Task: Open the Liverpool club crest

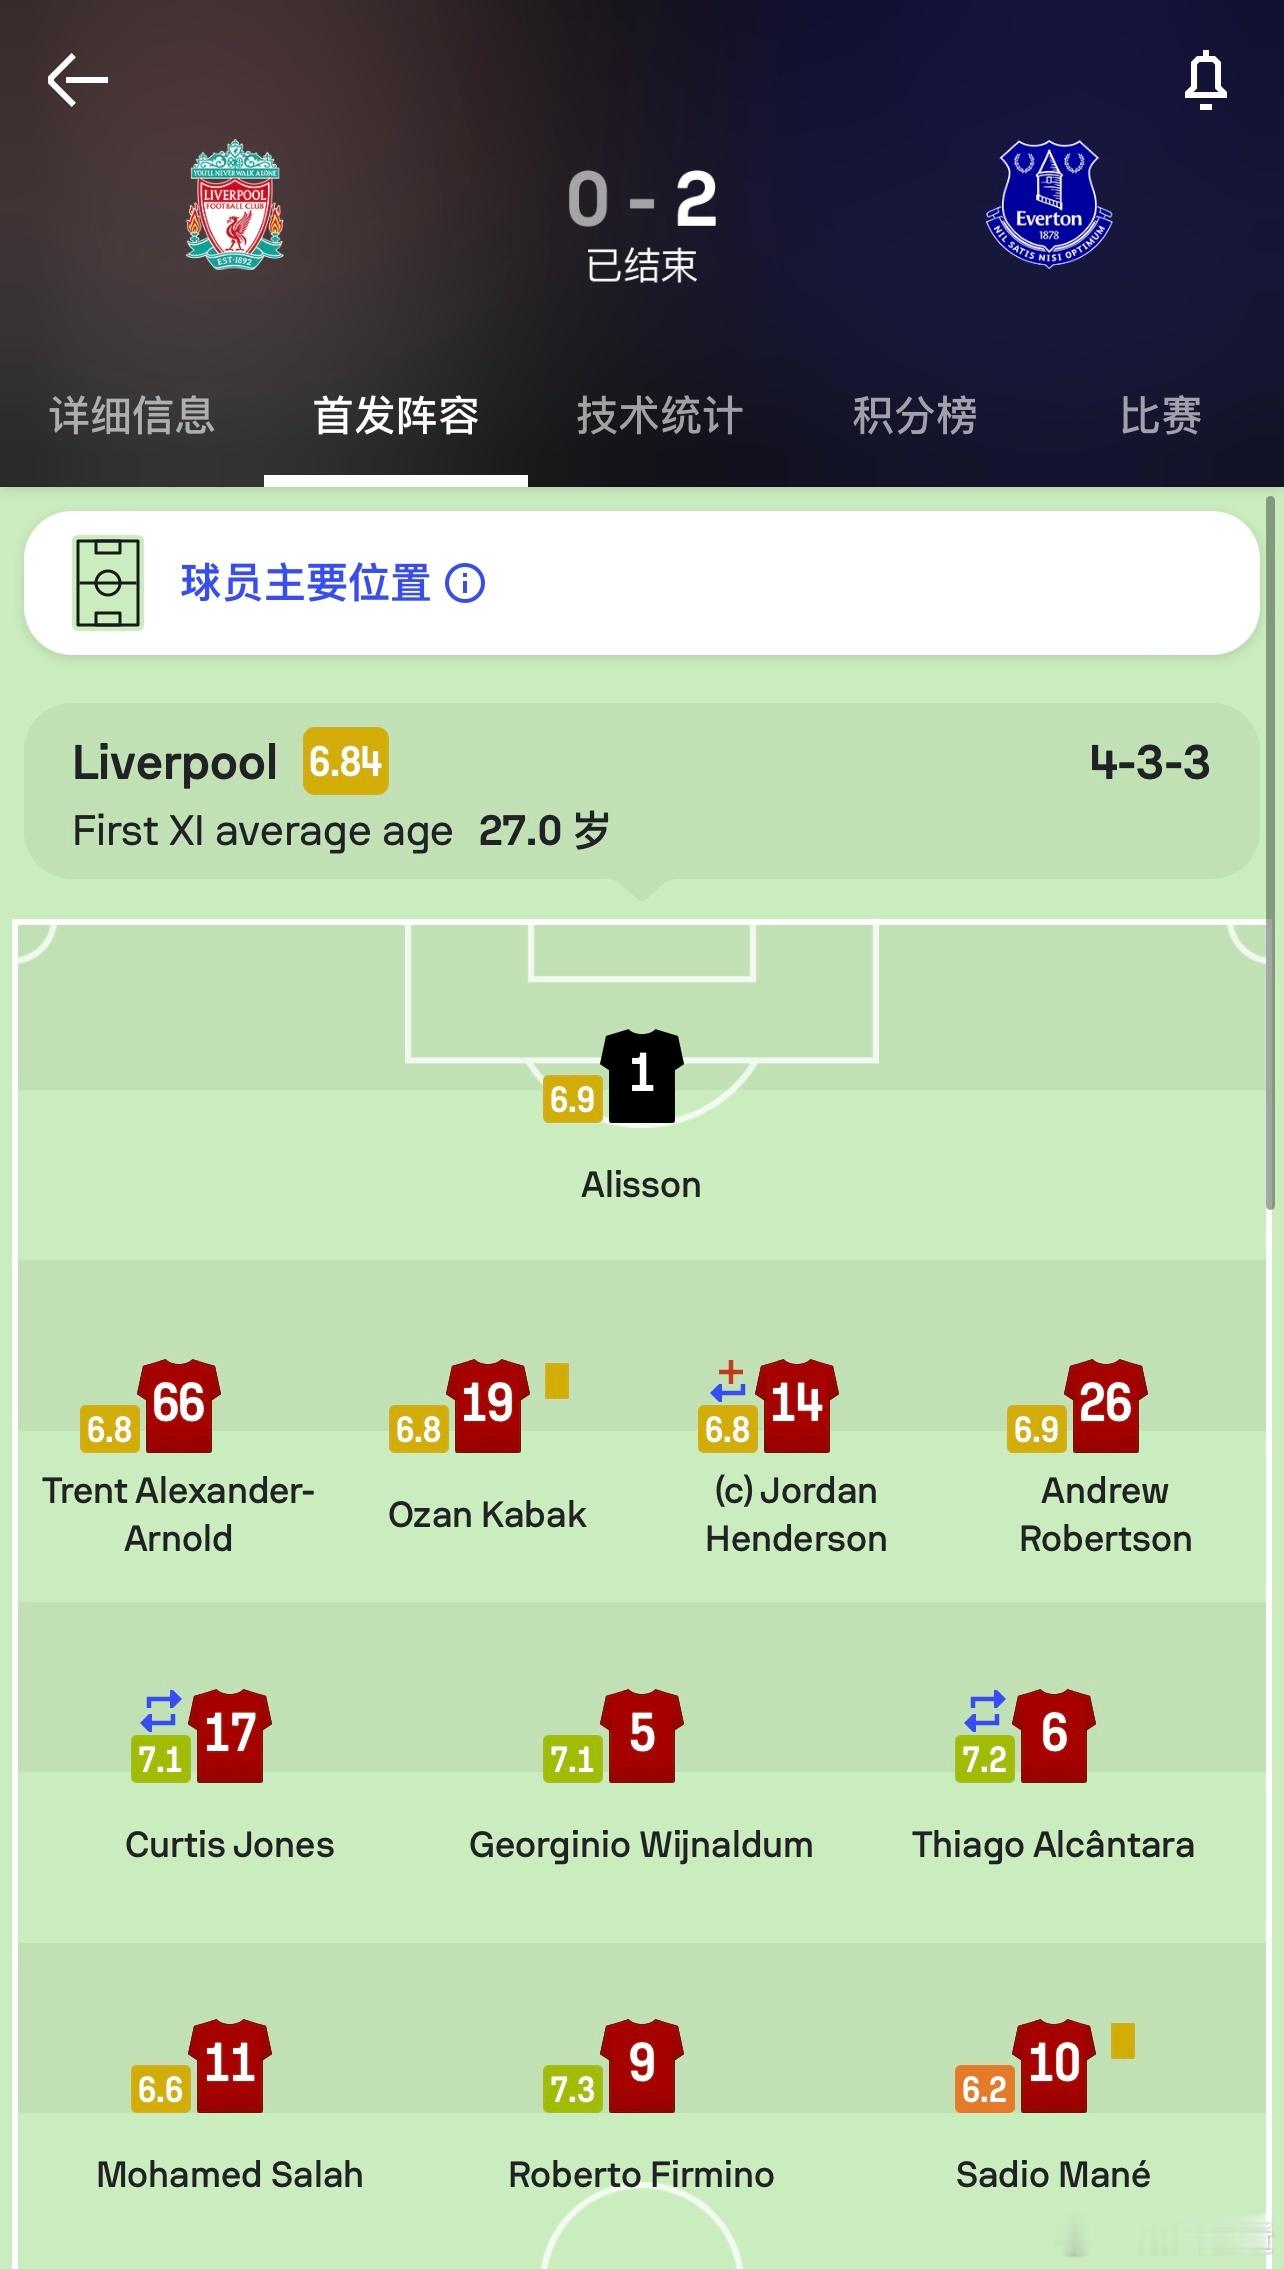Action: [235, 204]
